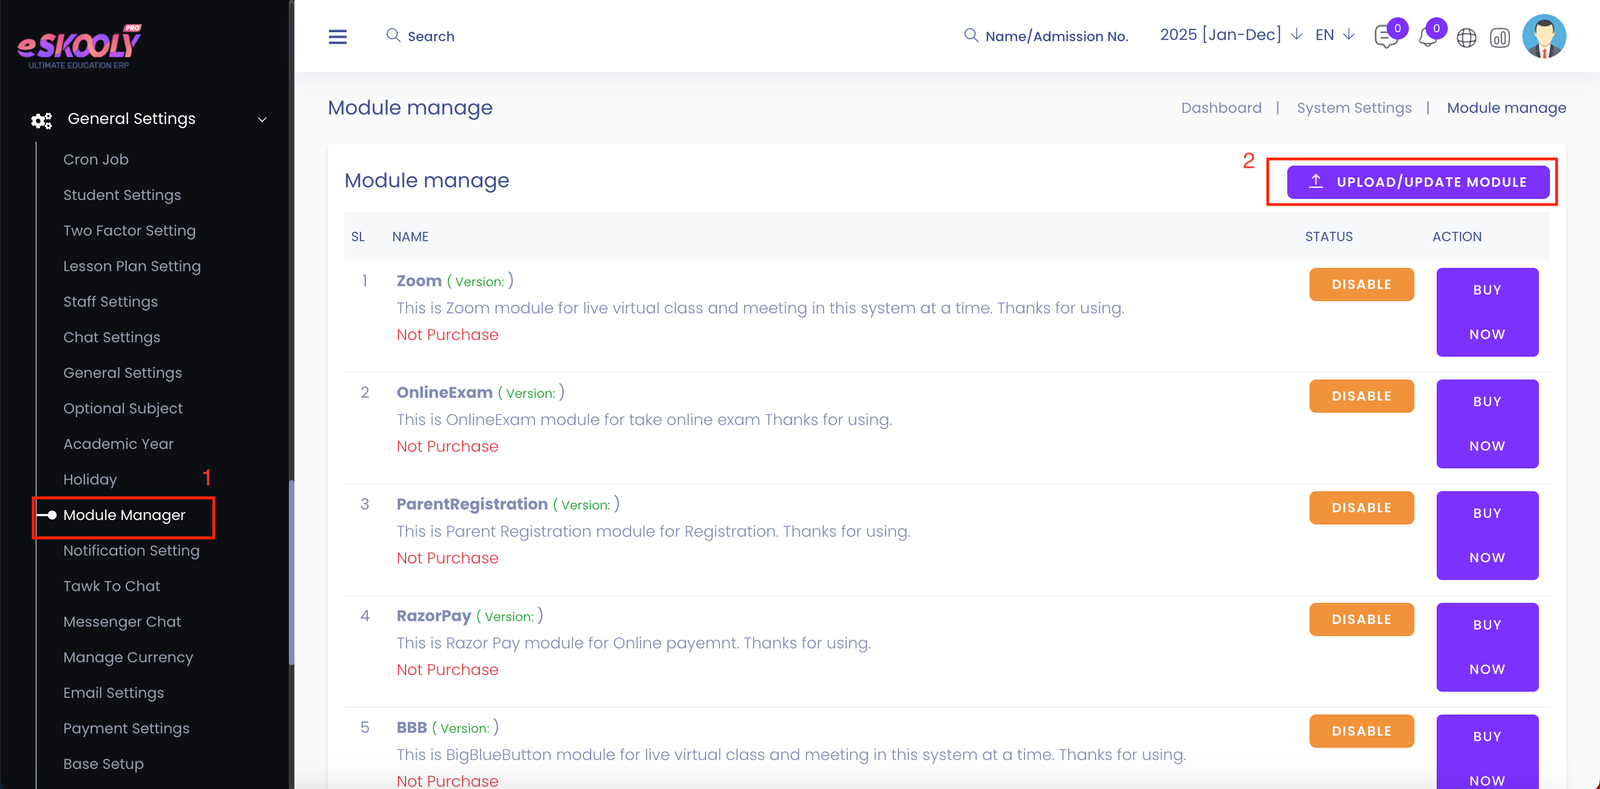Click the General Settings gear icon
Image resolution: width=1600 pixels, height=789 pixels.
click(41, 120)
